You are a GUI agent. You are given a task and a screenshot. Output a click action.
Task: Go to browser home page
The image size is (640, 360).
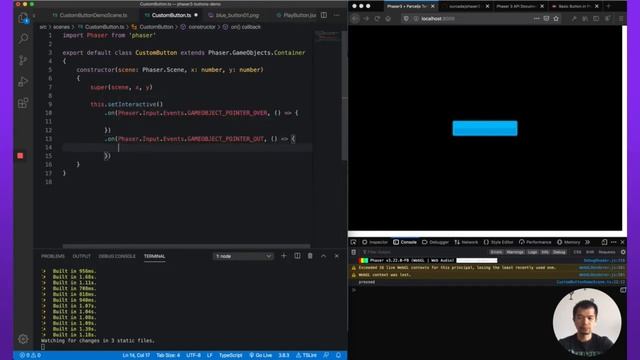click(x=388, y=19)
